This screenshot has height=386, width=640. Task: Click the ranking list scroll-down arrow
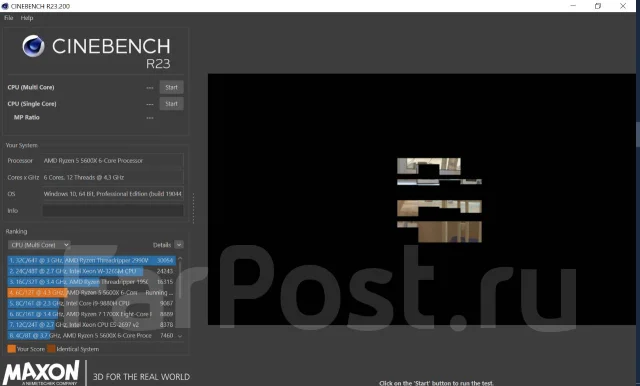pos(180,336)
